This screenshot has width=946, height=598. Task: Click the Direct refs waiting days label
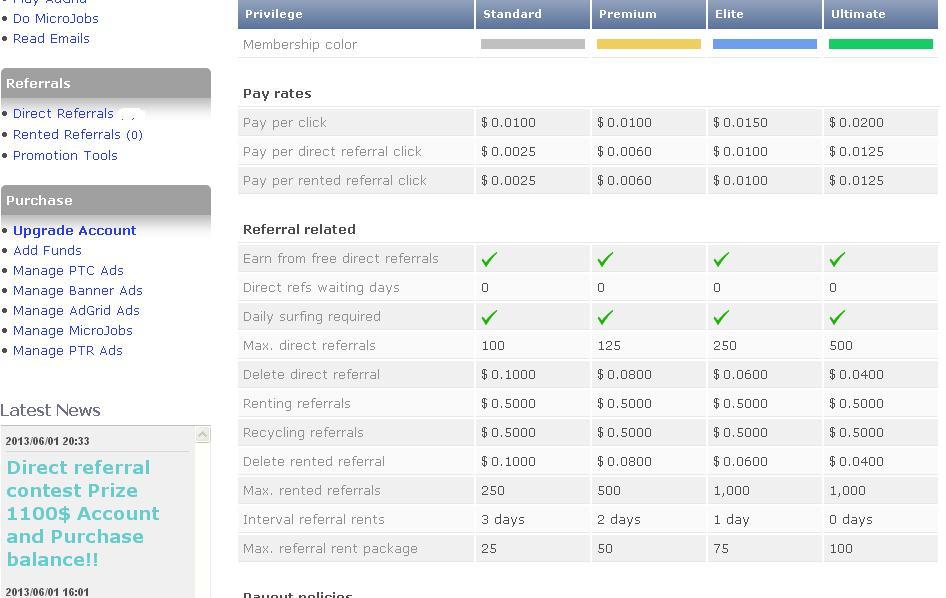(x=321, y=287)
